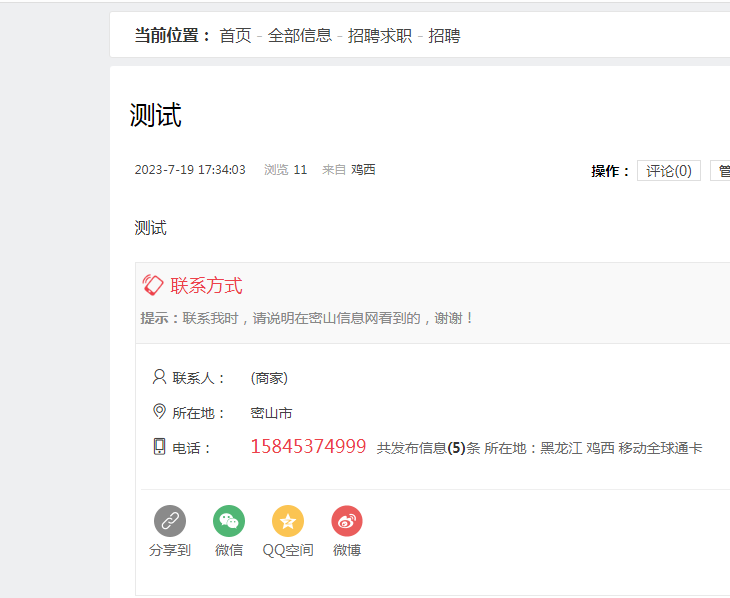Click the 测试 post title heading
Screen dimensions: 730x598
click(x=156, y=115)
